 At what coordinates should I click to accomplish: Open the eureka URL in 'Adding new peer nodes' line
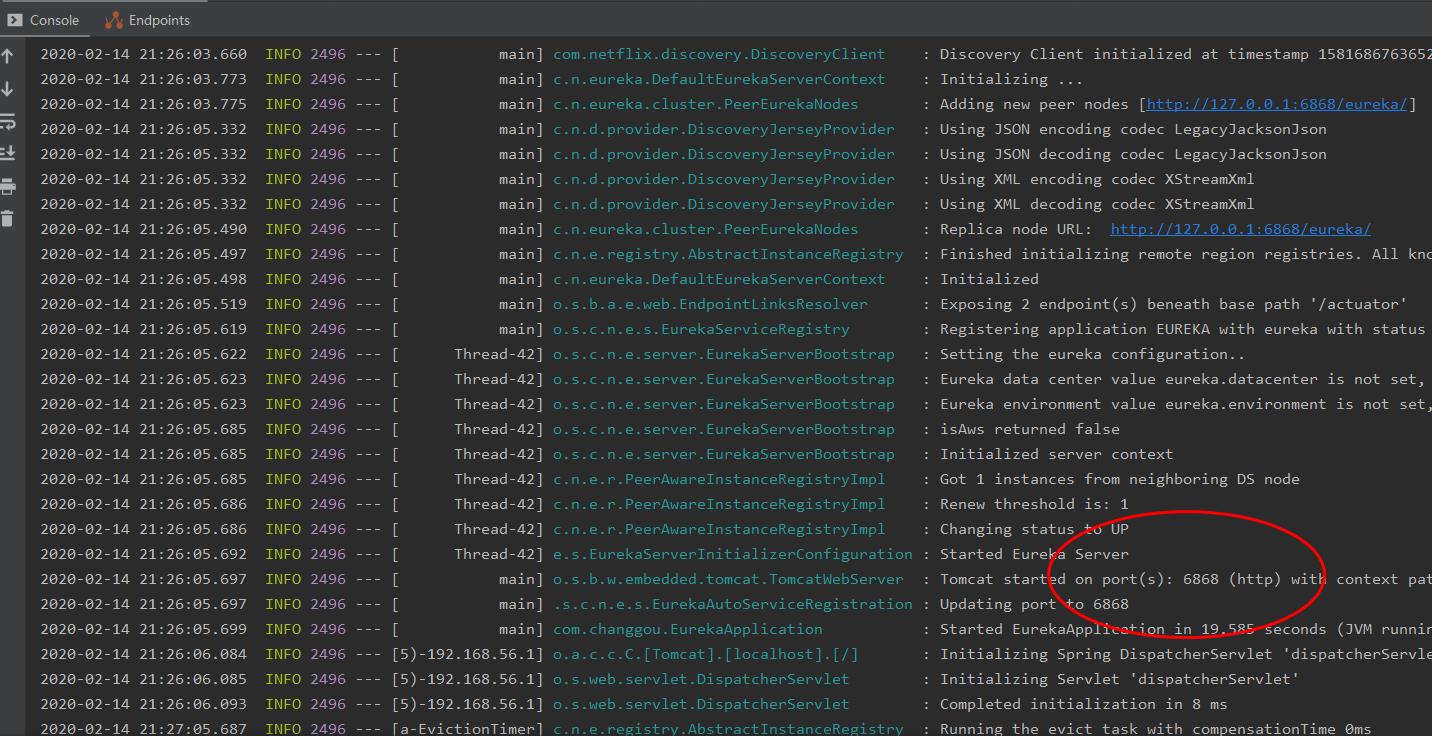[1277, 104]
